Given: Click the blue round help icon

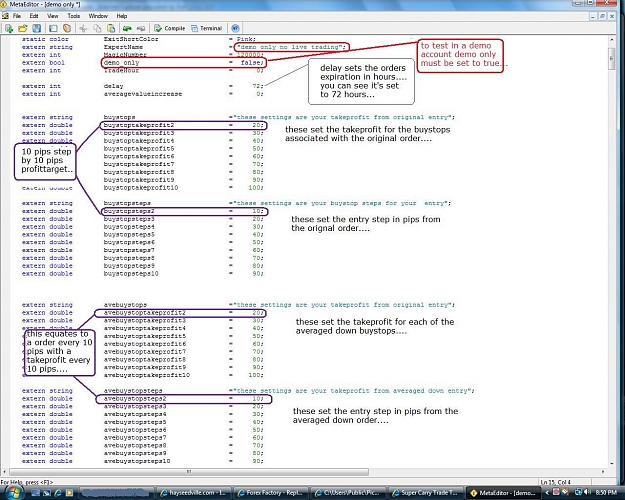Looking at the screenshot, I should 235,28.
